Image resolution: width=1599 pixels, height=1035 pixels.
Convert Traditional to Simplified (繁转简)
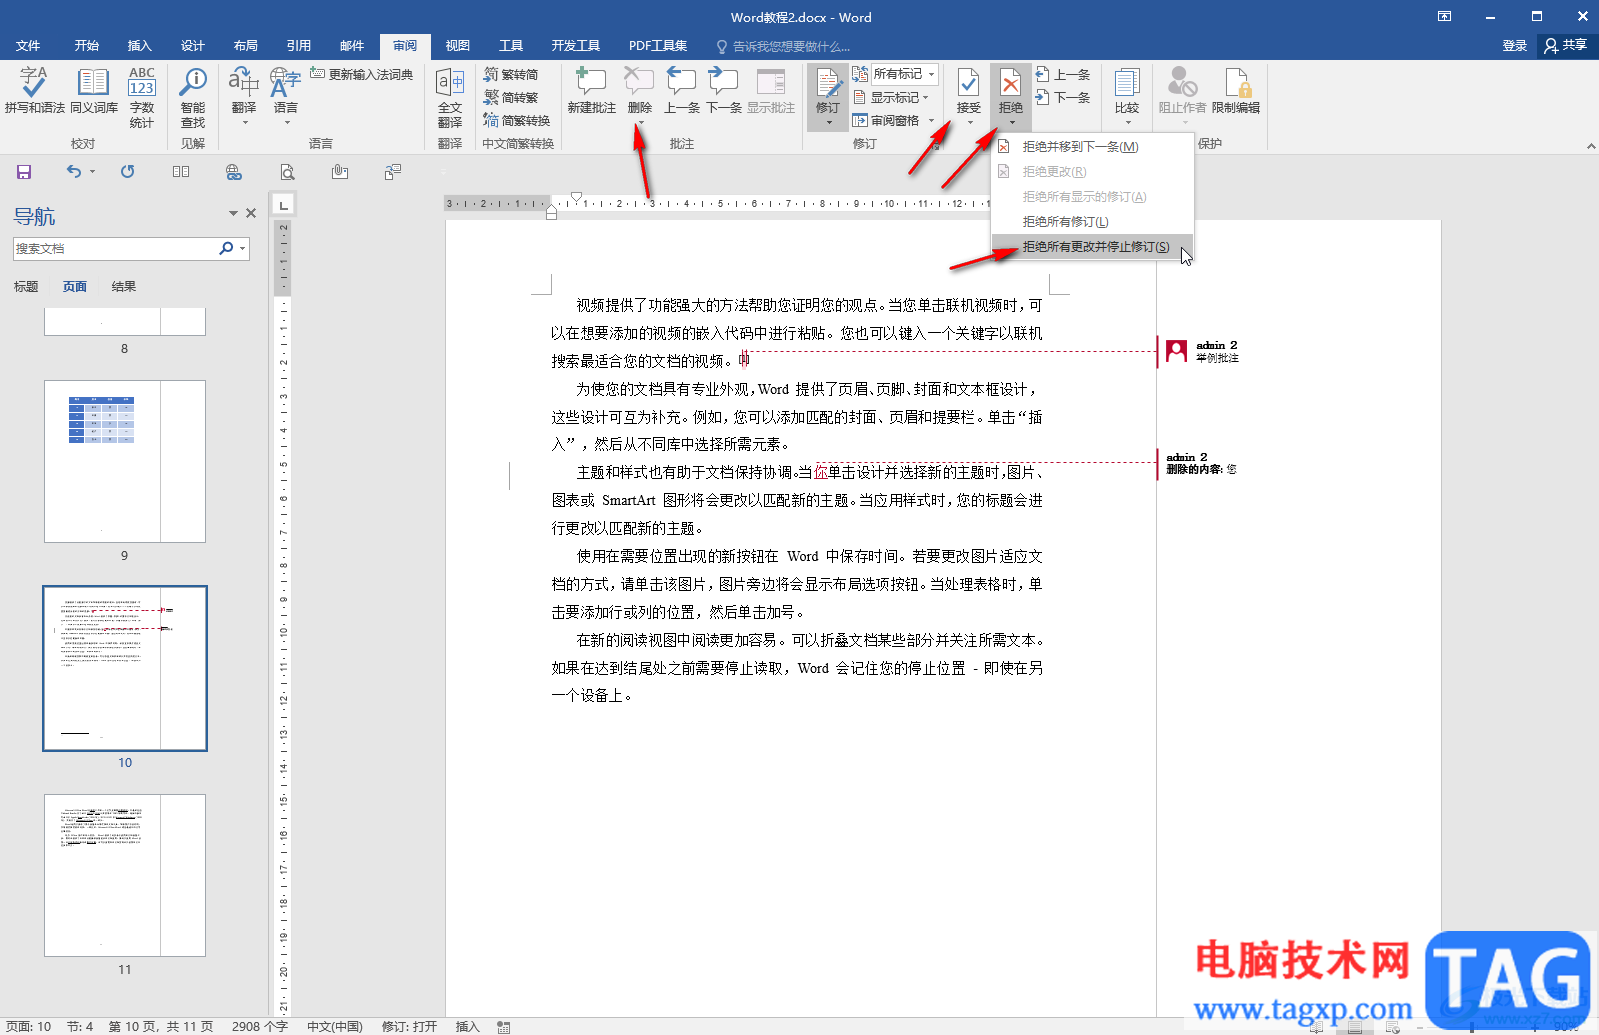point(512,75)
